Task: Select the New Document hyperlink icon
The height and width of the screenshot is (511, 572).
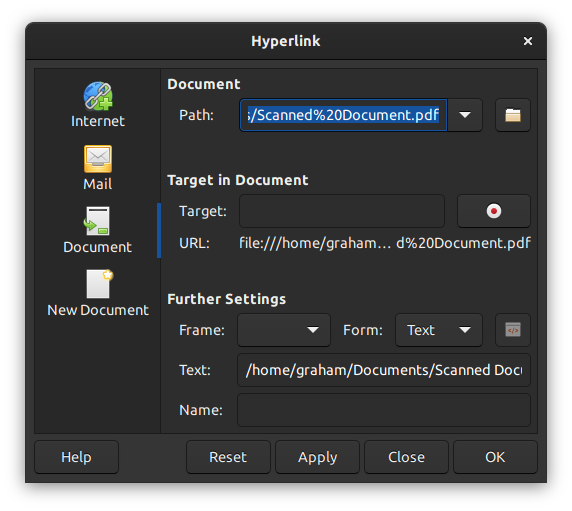Action: click(99, 284)
